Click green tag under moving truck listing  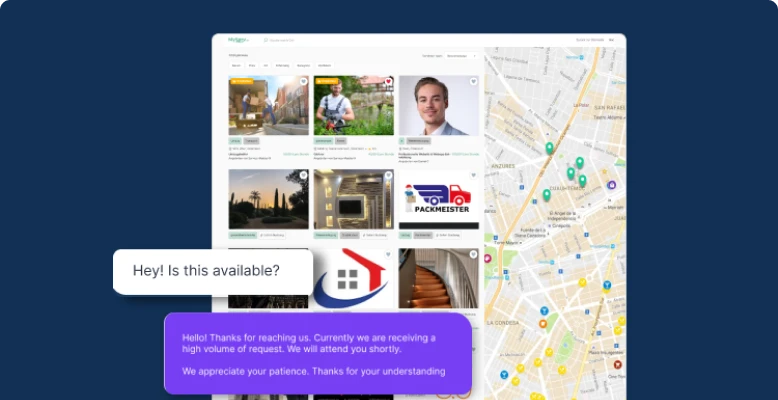(235, 141)
